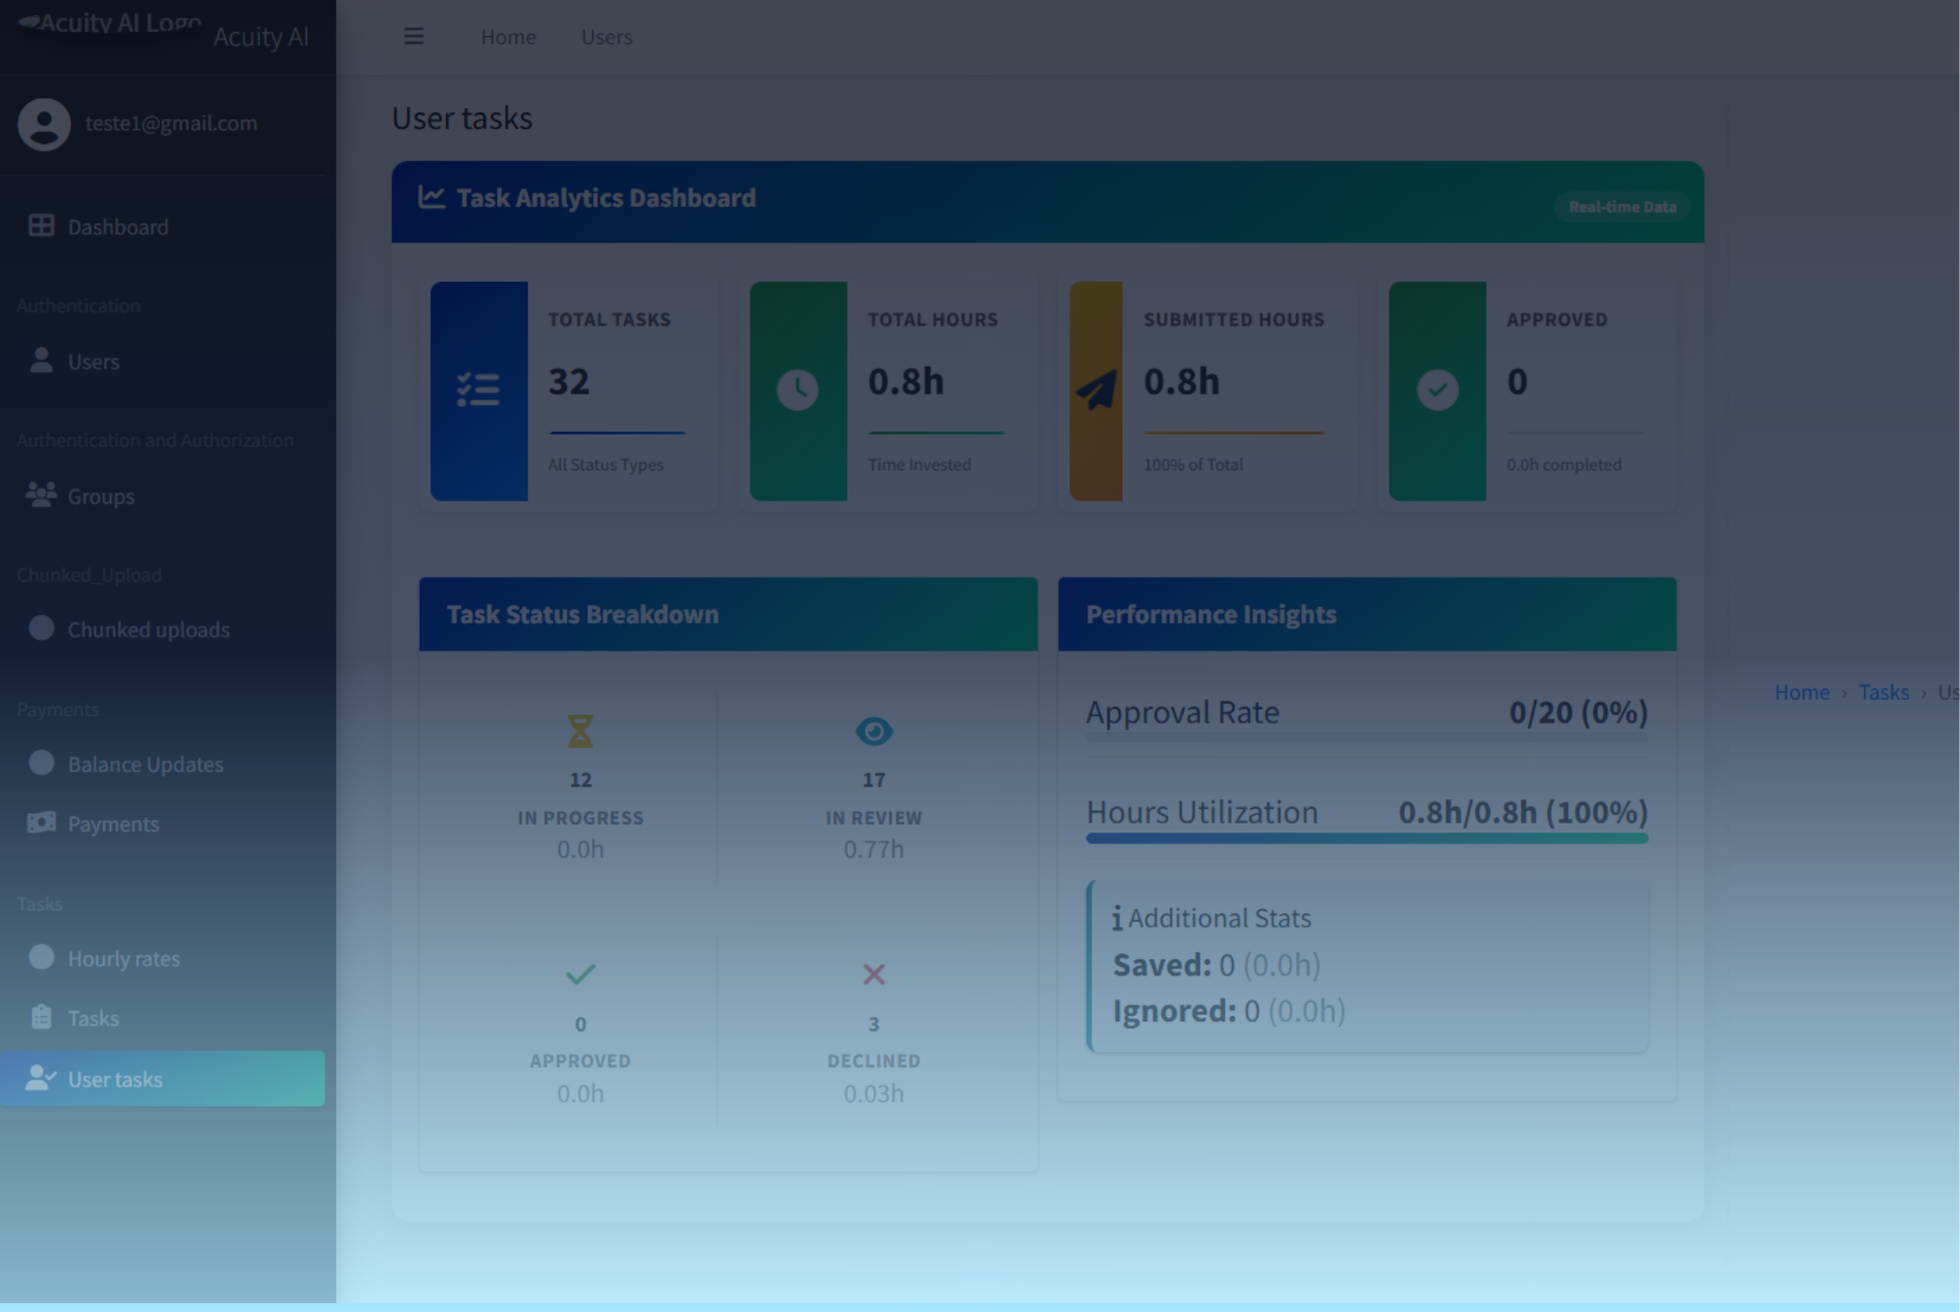Click the user avatar next to teste1@gmail.com

click(x=44, y=123)
